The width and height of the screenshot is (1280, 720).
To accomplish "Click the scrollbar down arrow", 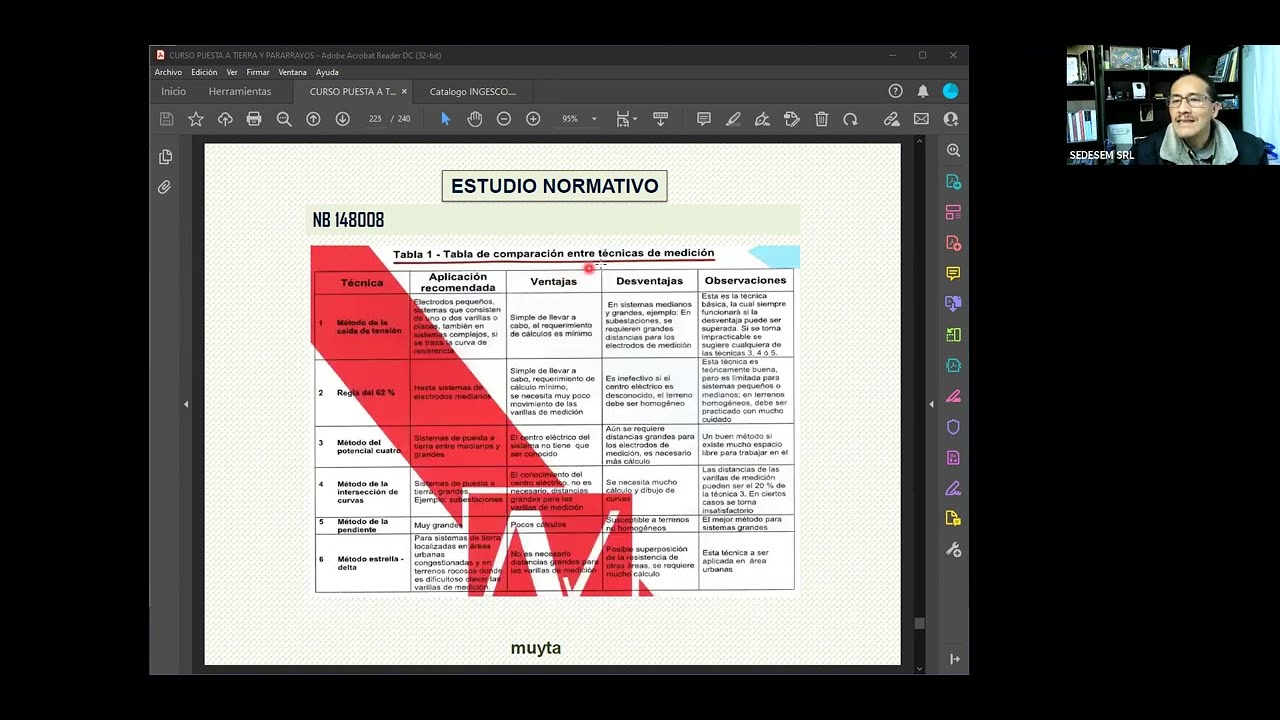I will pyautogui.click(x=919, y=668).
